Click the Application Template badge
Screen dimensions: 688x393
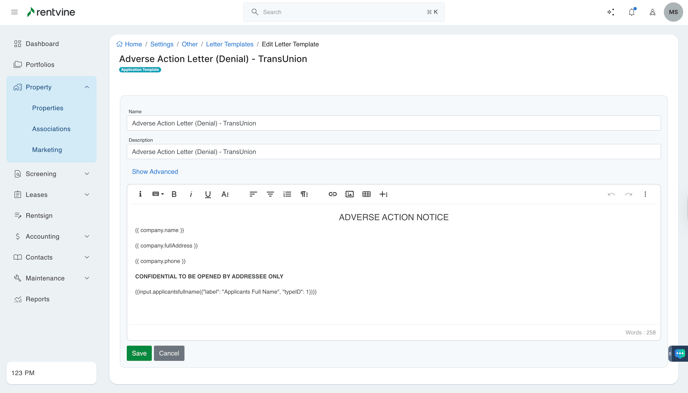pyautogui.click(x=140, y=70)
